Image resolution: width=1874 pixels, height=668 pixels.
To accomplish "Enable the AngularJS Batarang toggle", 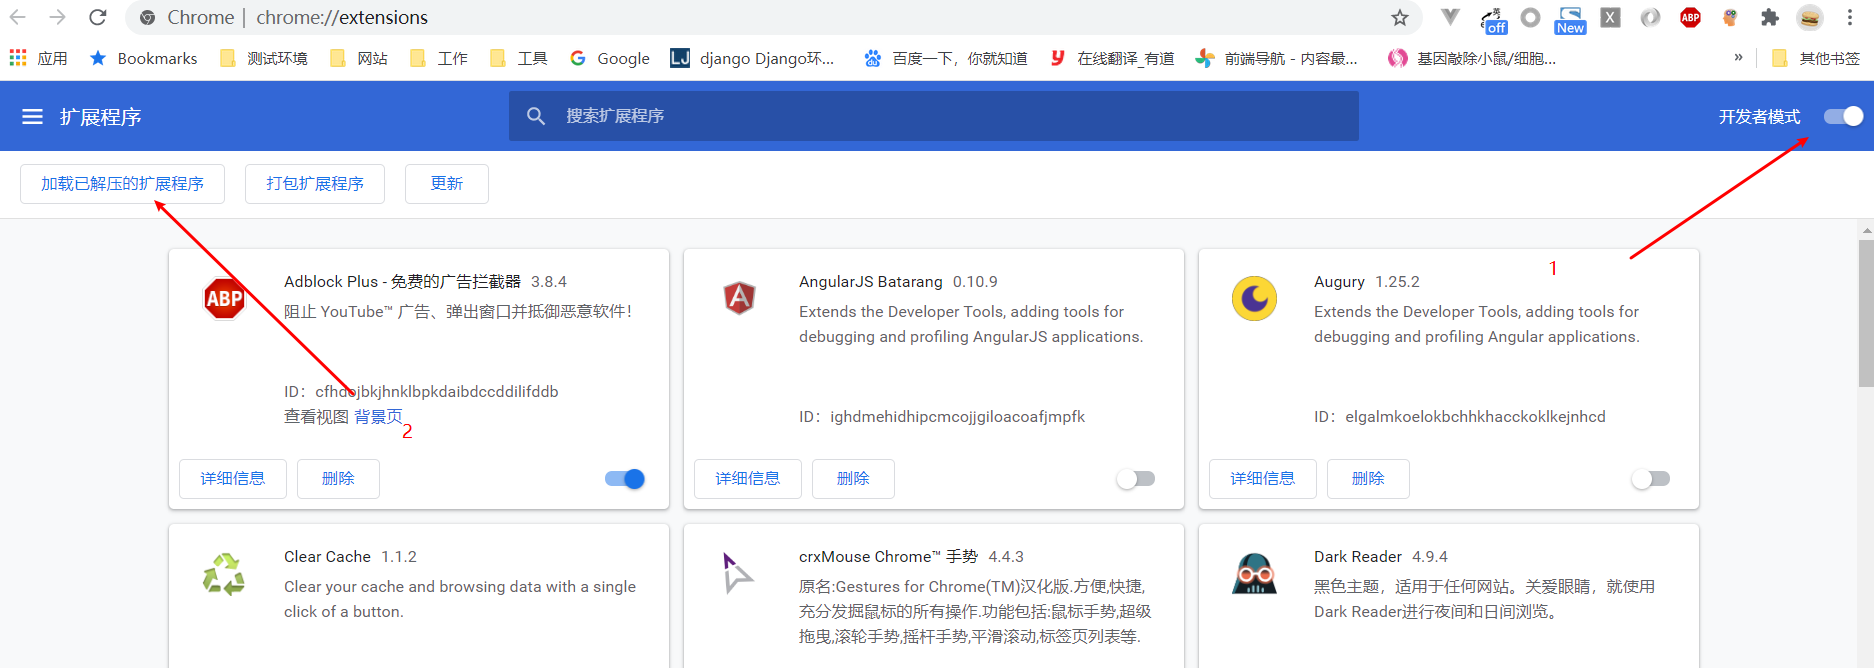I will 1136,479.
